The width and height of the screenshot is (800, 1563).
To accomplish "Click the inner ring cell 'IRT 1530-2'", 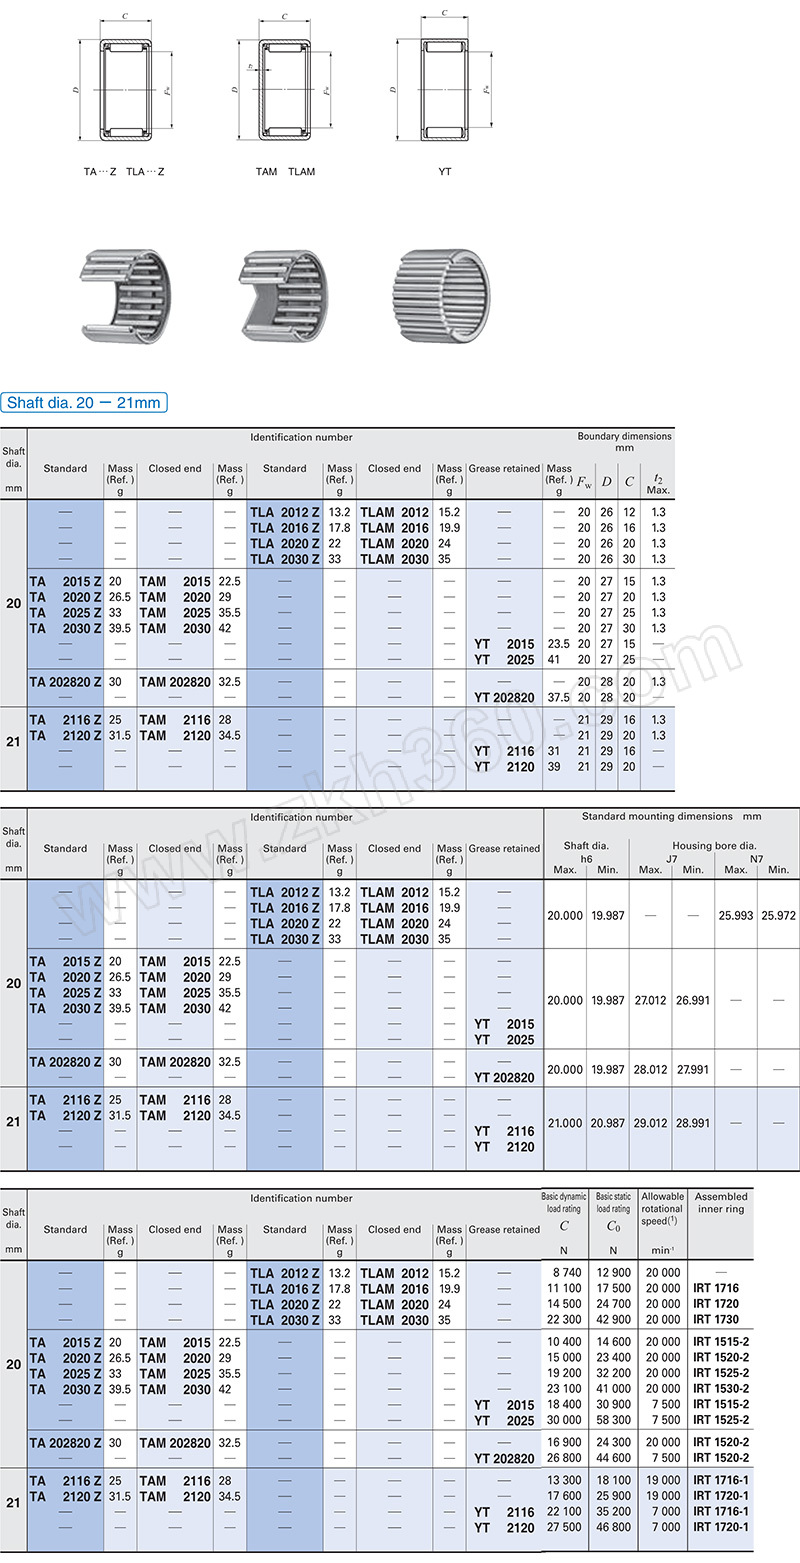I will click(x=721, y=1389).
